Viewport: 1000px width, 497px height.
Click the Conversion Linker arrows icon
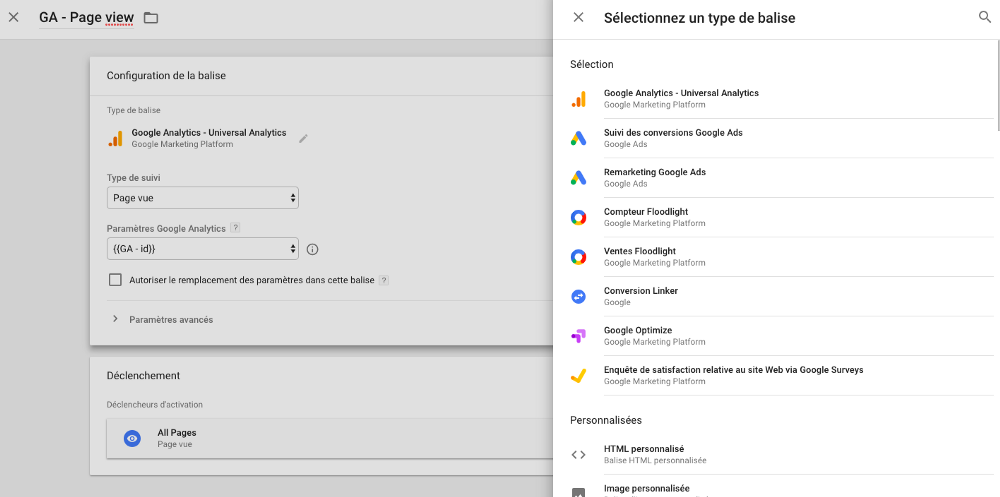pyautogui.click(x=578, y=297)
